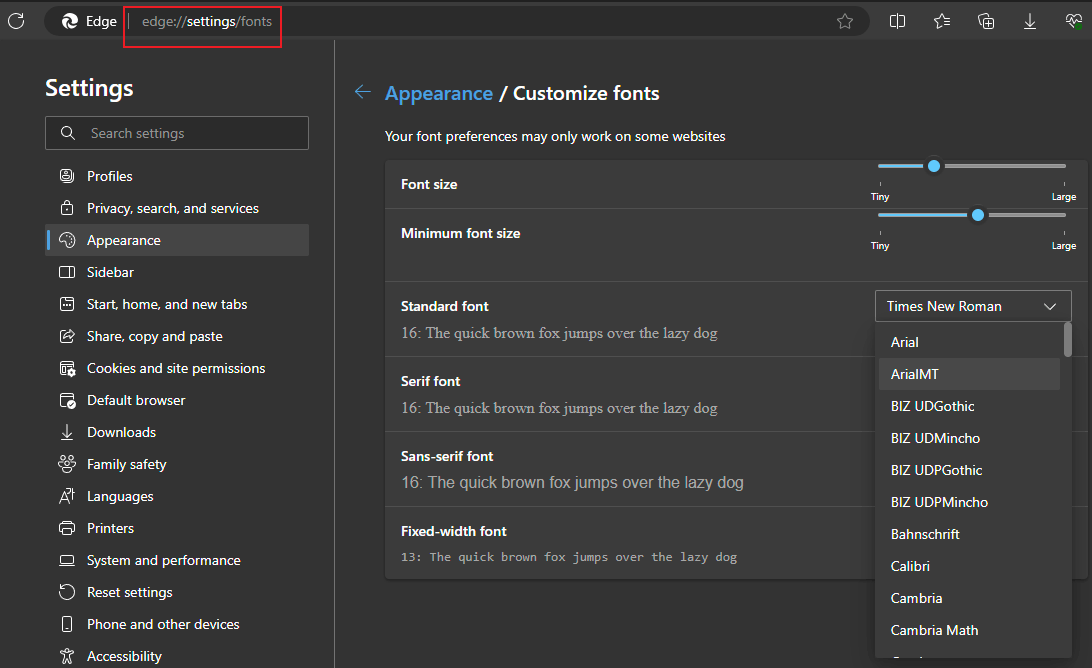The height and width of the screenshot is (668, 1092).
Task: Click the Font size slider handle
Action: pyautogui.click(x=934, y=166)
